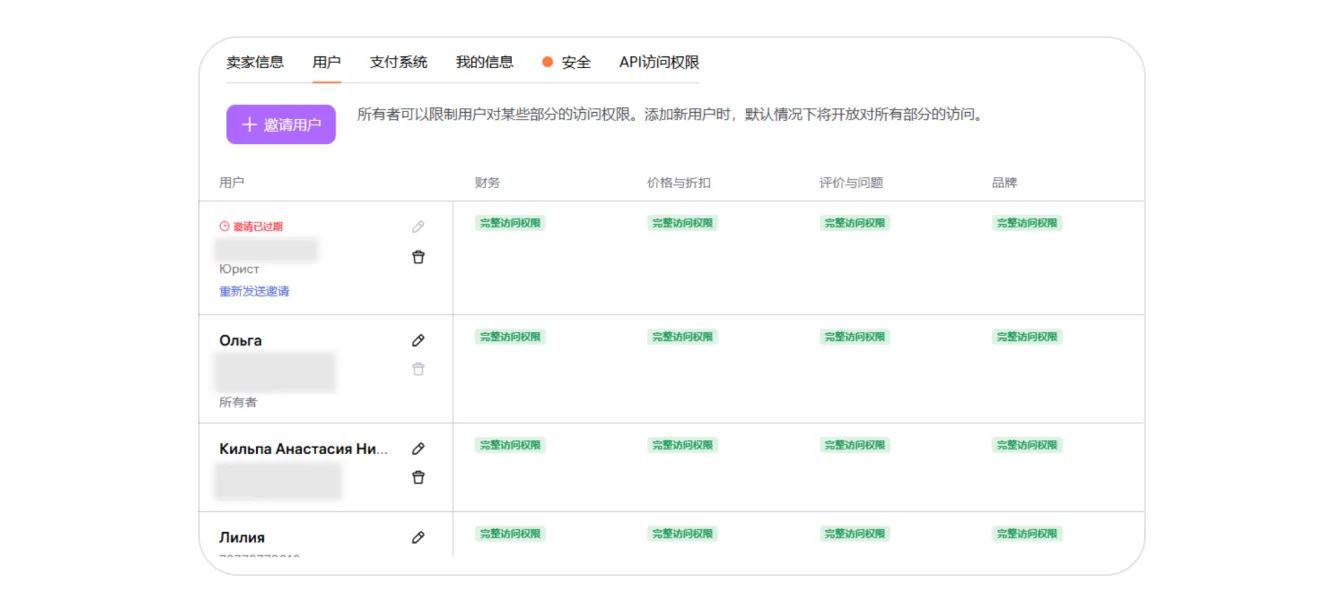Click Кильпа's 价格与折扣 access badge

pos(682,445)
